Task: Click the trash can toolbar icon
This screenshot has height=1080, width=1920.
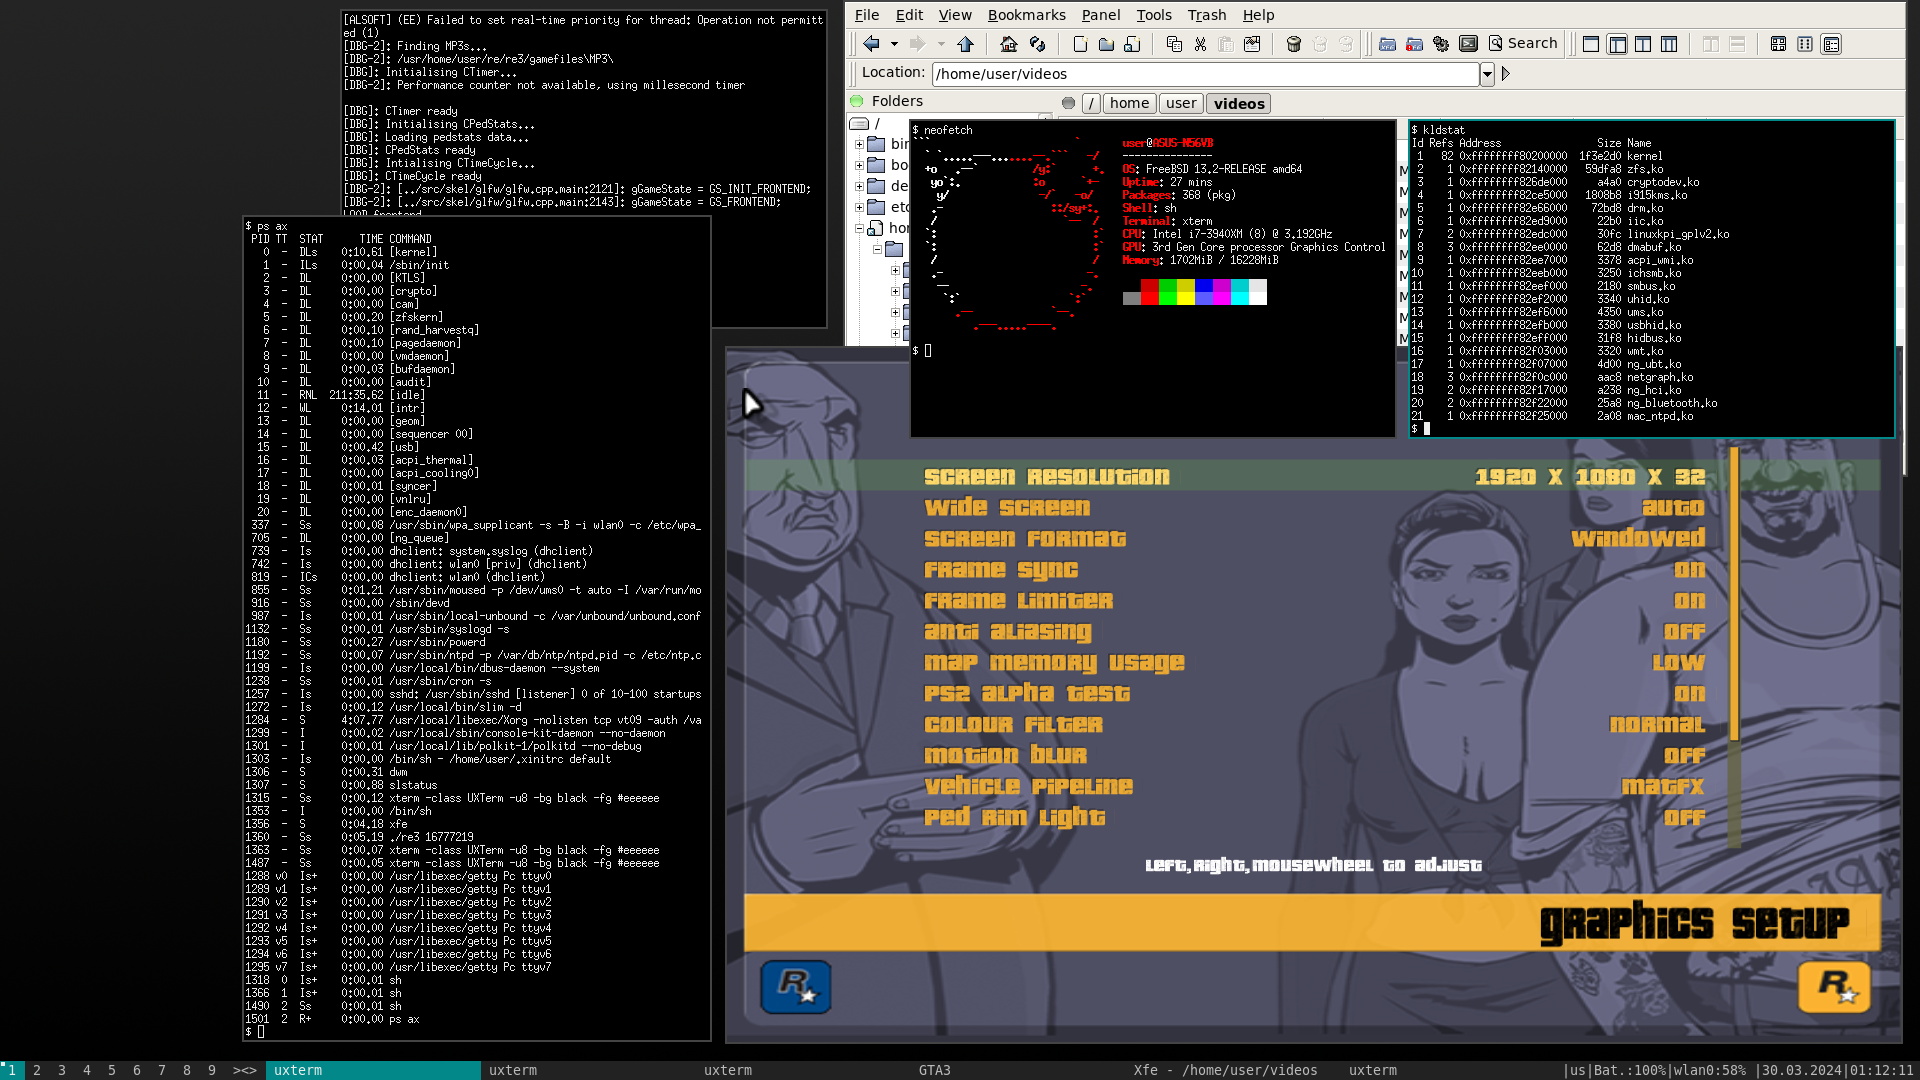Action: (1293, 44)
